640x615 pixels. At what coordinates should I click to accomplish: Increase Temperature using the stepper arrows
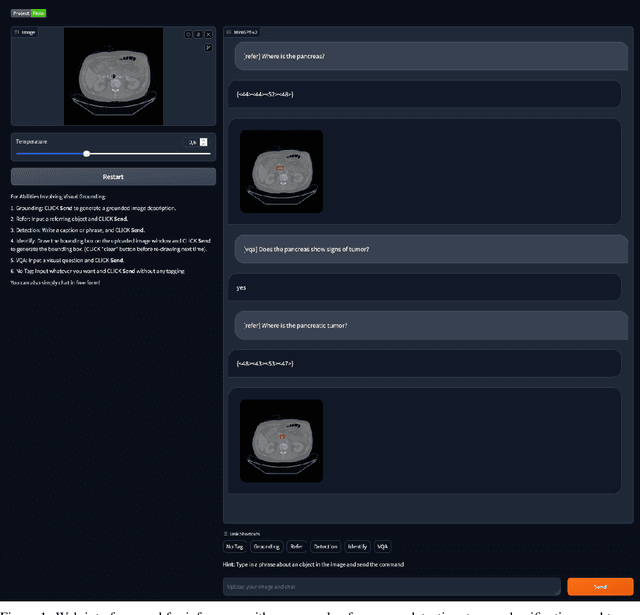tap(204, 140)
